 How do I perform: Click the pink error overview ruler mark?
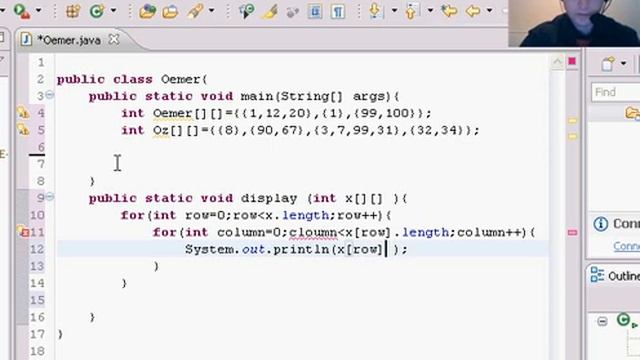coord(573,233)
